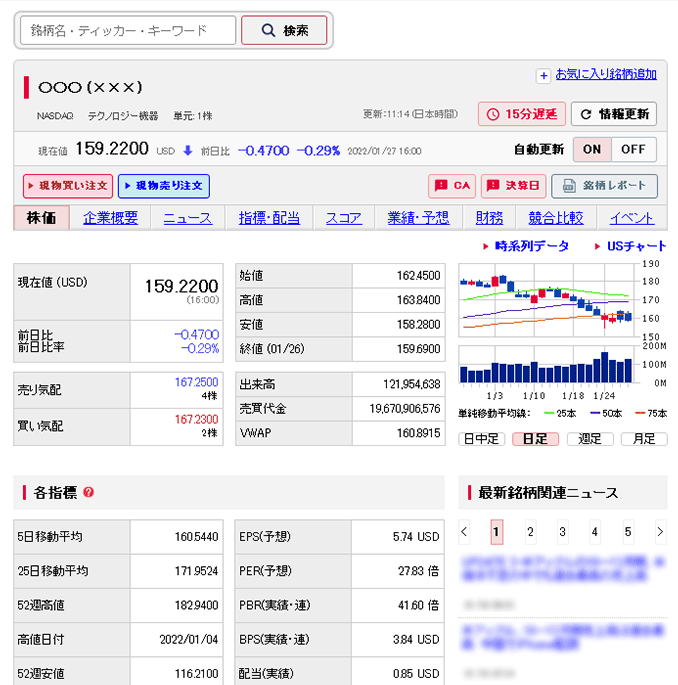Select the 週足 chart period
The image size is (678, 685).
590,439
